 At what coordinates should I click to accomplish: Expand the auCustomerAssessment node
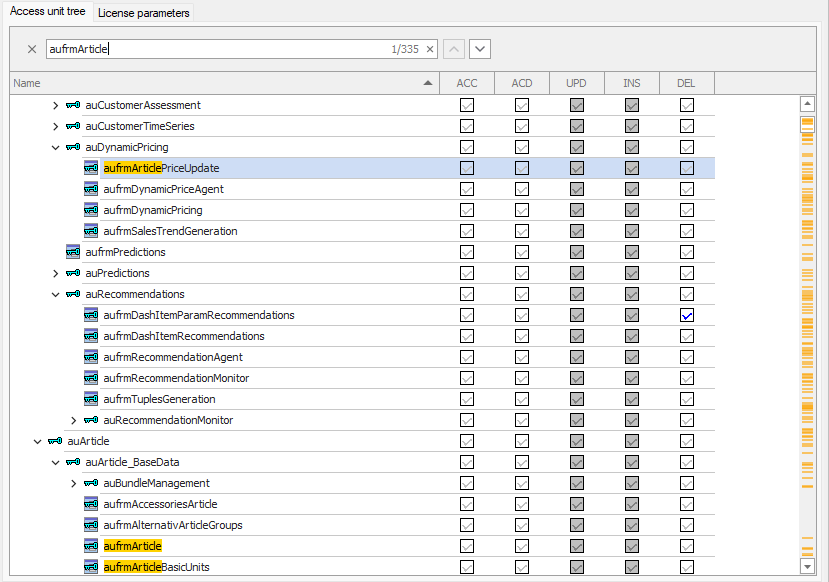[x=55, y=105]
